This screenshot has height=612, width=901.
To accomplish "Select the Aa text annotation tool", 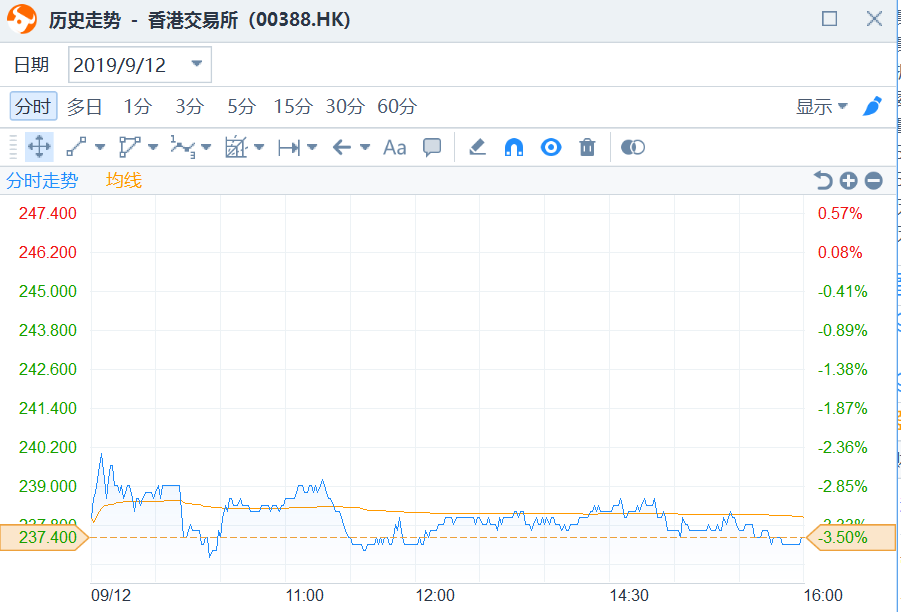I will (395, 148).
